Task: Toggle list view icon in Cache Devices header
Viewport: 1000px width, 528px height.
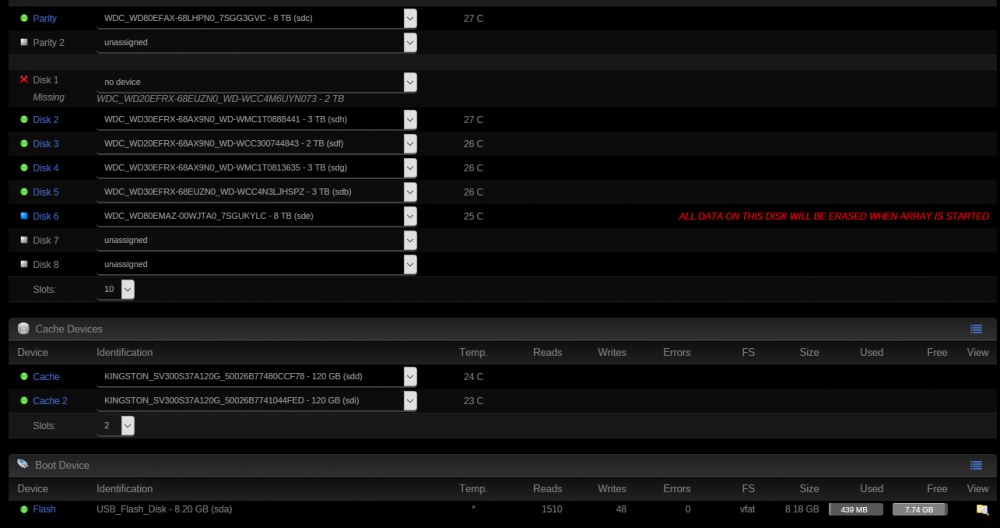Action: 976,329
